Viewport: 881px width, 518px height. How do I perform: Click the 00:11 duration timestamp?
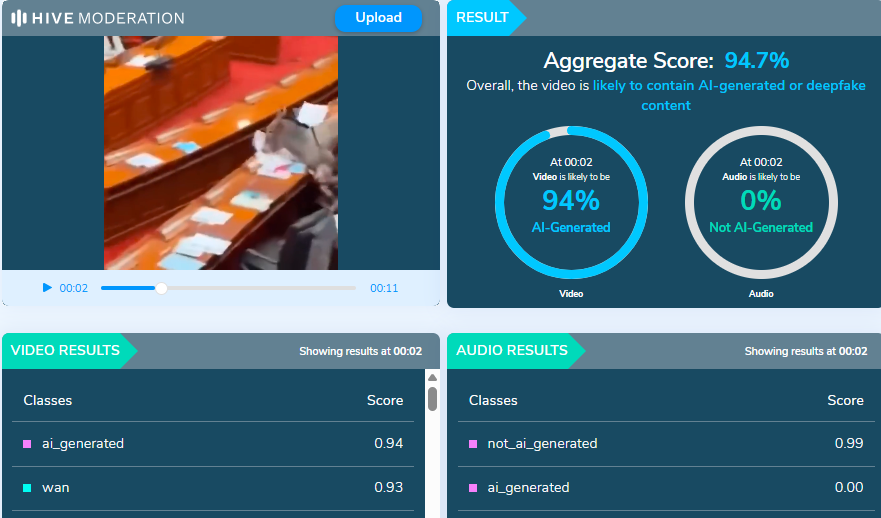coord(384,288)
